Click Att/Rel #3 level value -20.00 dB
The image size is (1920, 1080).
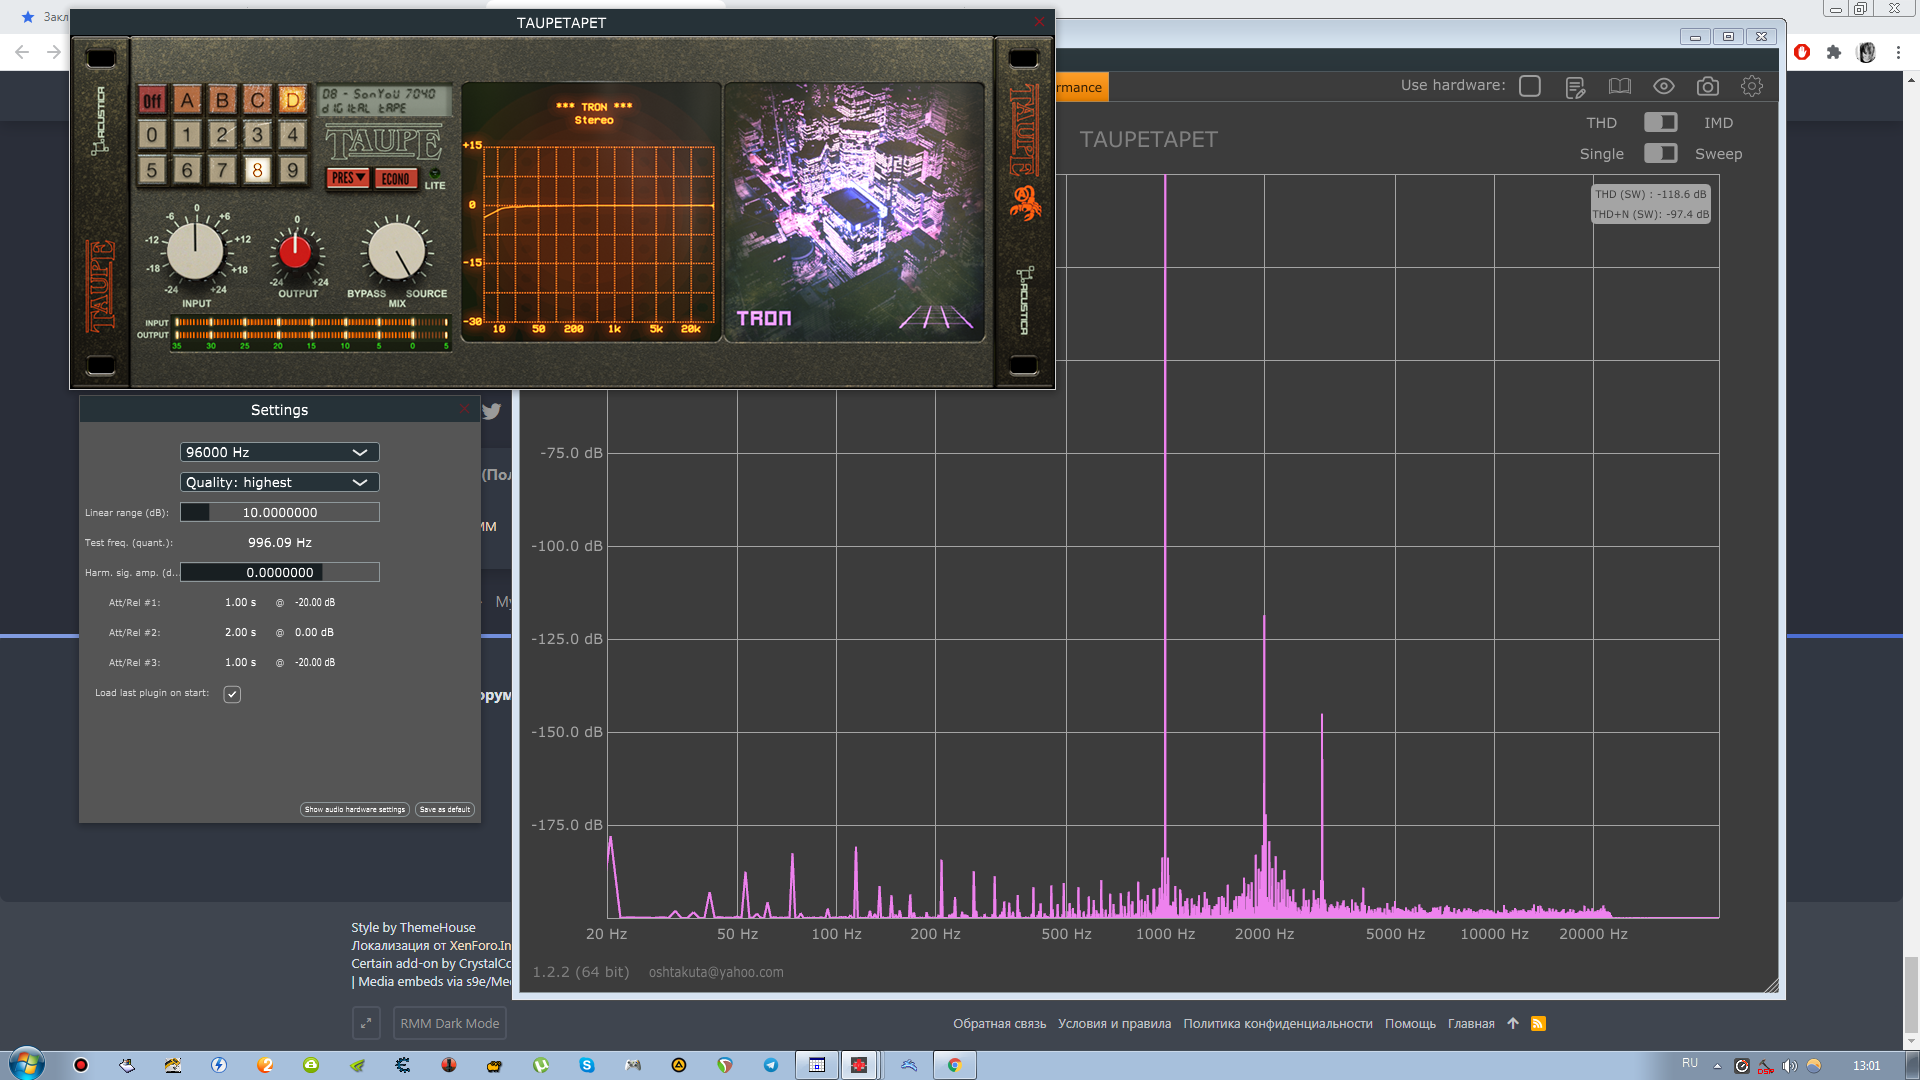tap(315, 663)
